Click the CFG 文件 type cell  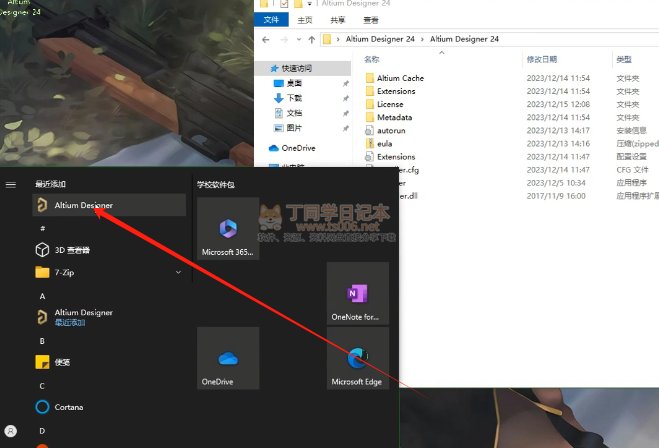pyautogui.click(x=632, y=170)
